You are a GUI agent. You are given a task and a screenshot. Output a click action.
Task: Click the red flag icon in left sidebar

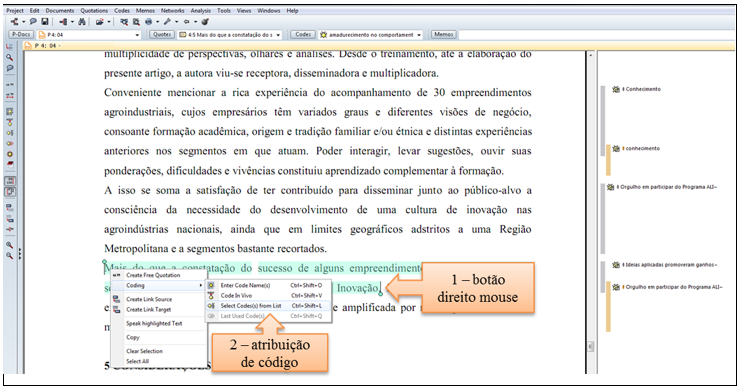tap(9, 164)
